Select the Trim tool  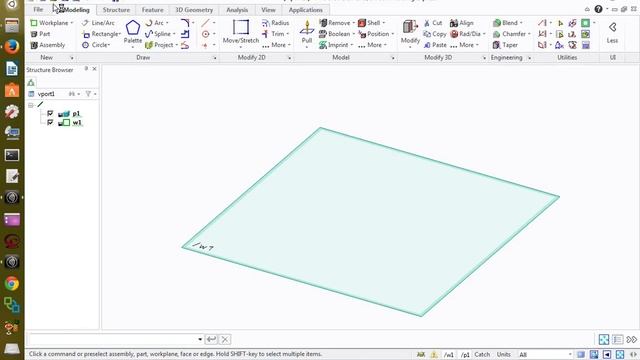click(273, 34)
